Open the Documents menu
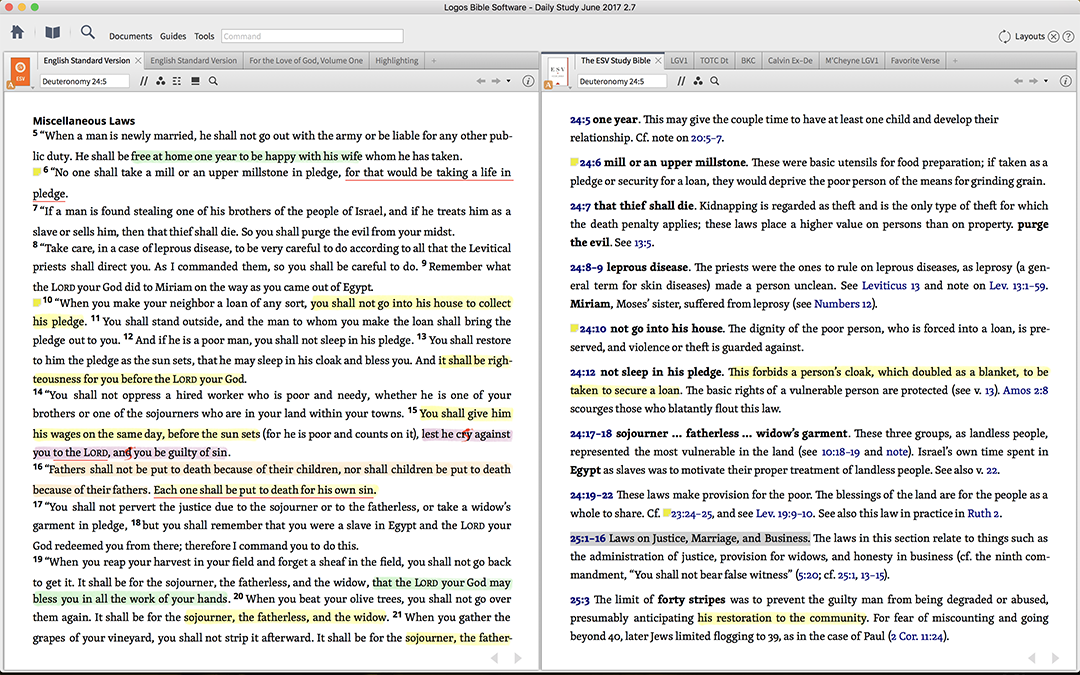Image resolution: width=1080 pixels, height=675 pixels. point(130,37)
